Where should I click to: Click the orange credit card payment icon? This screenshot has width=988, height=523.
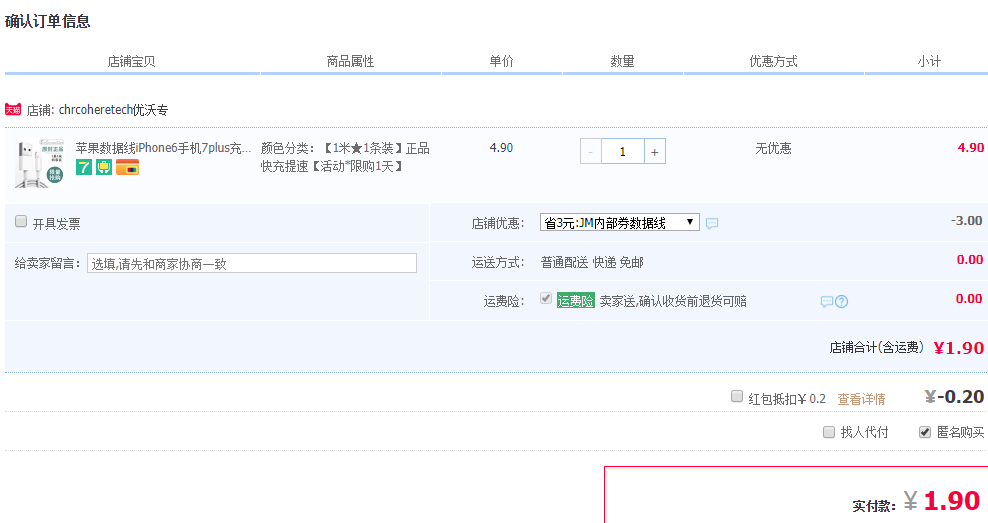pos(127,167)
